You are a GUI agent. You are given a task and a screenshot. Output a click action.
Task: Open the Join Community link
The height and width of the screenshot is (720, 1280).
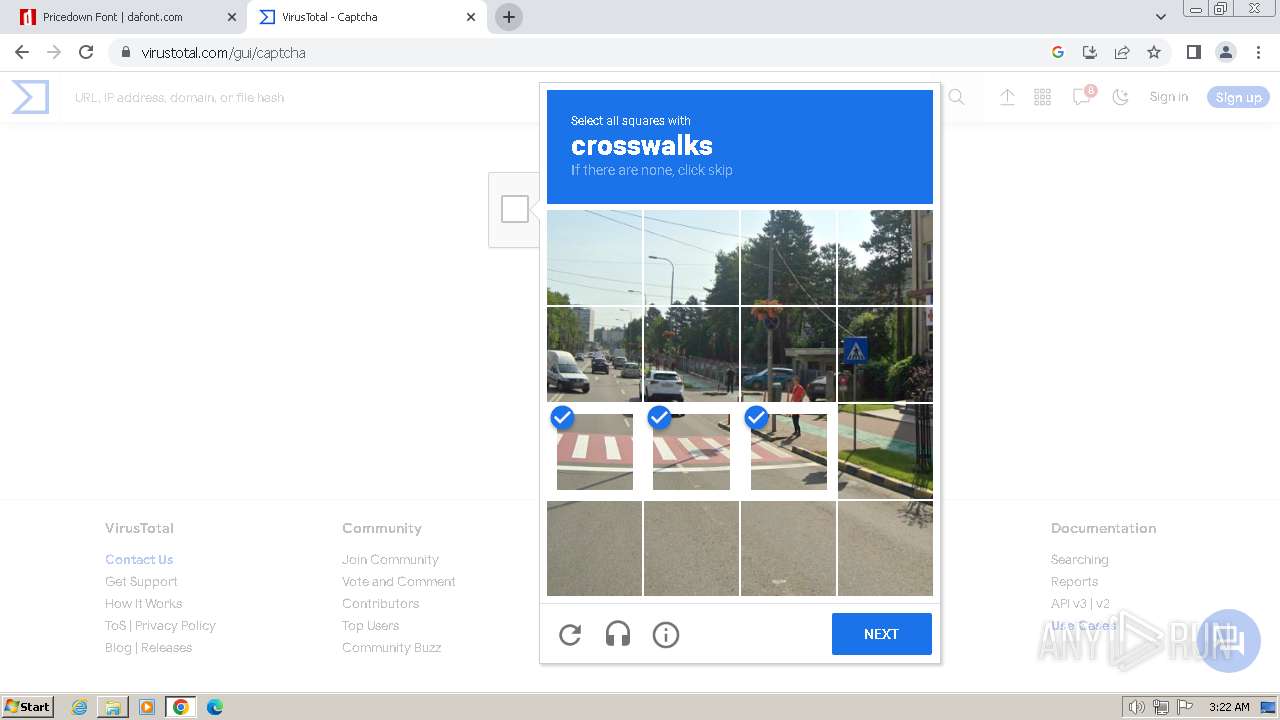(x=390, y=559)
